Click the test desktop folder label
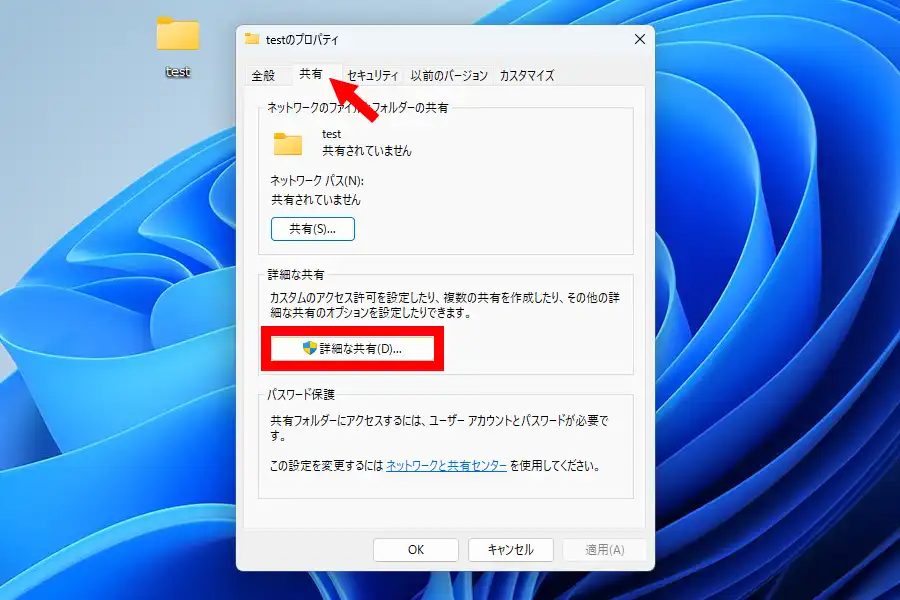The height and width of the screenshot is (600, 900). 178,72
